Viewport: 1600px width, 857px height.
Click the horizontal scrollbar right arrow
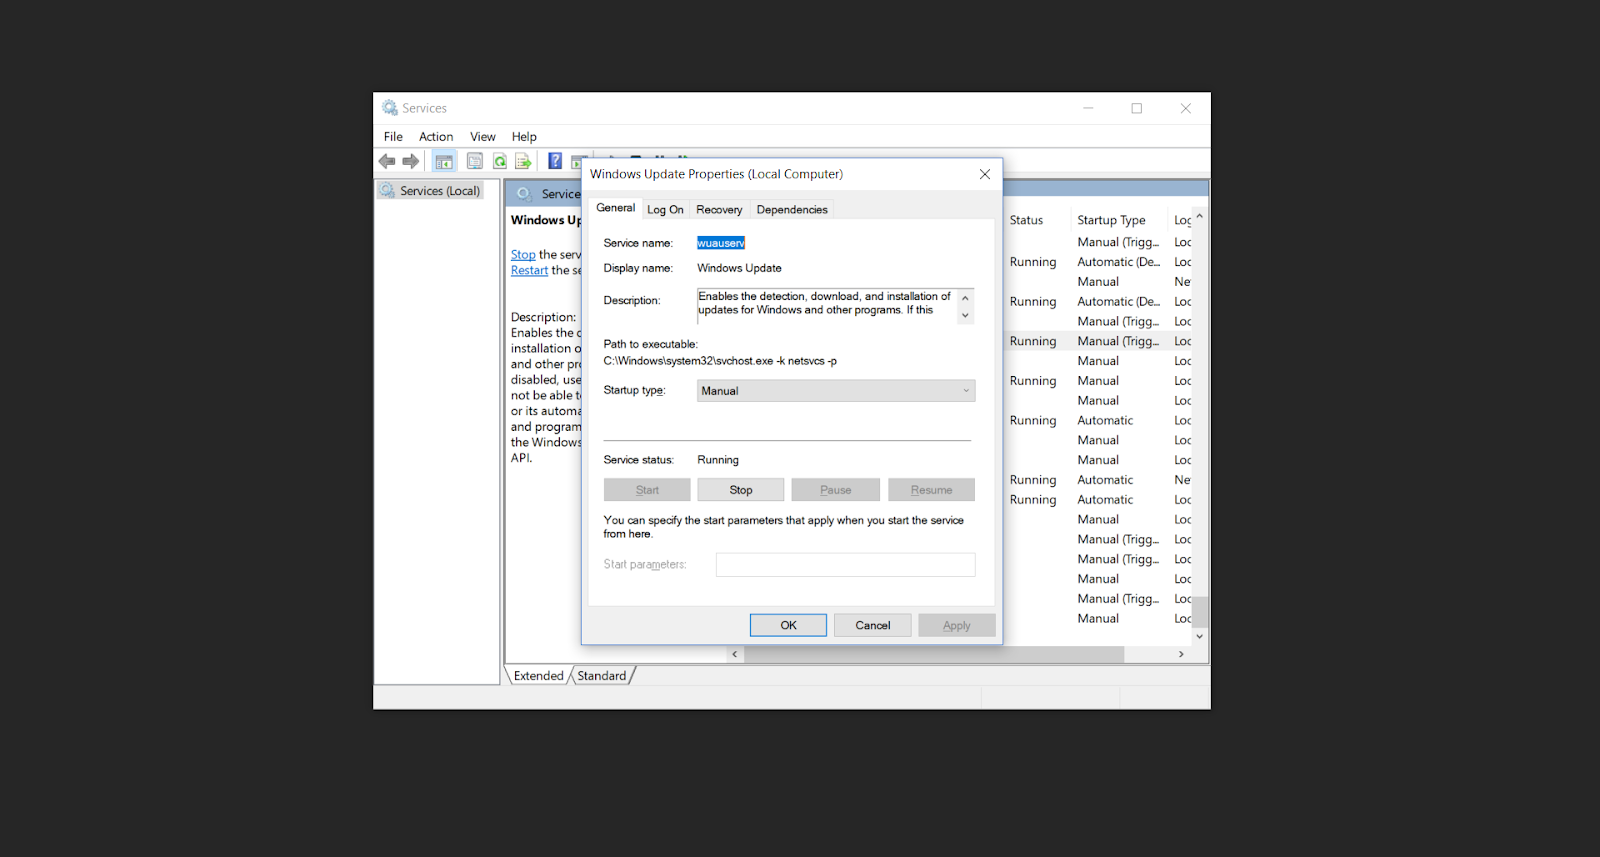click(1181, 654)
